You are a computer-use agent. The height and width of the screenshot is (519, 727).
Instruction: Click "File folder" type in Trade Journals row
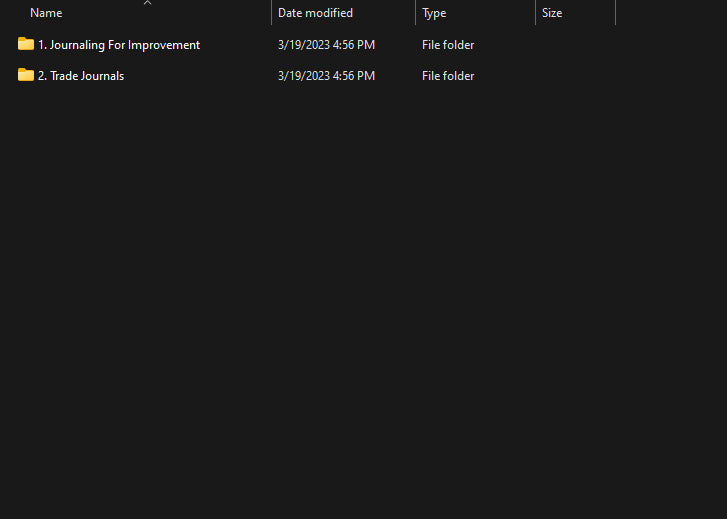pos(448,76)
